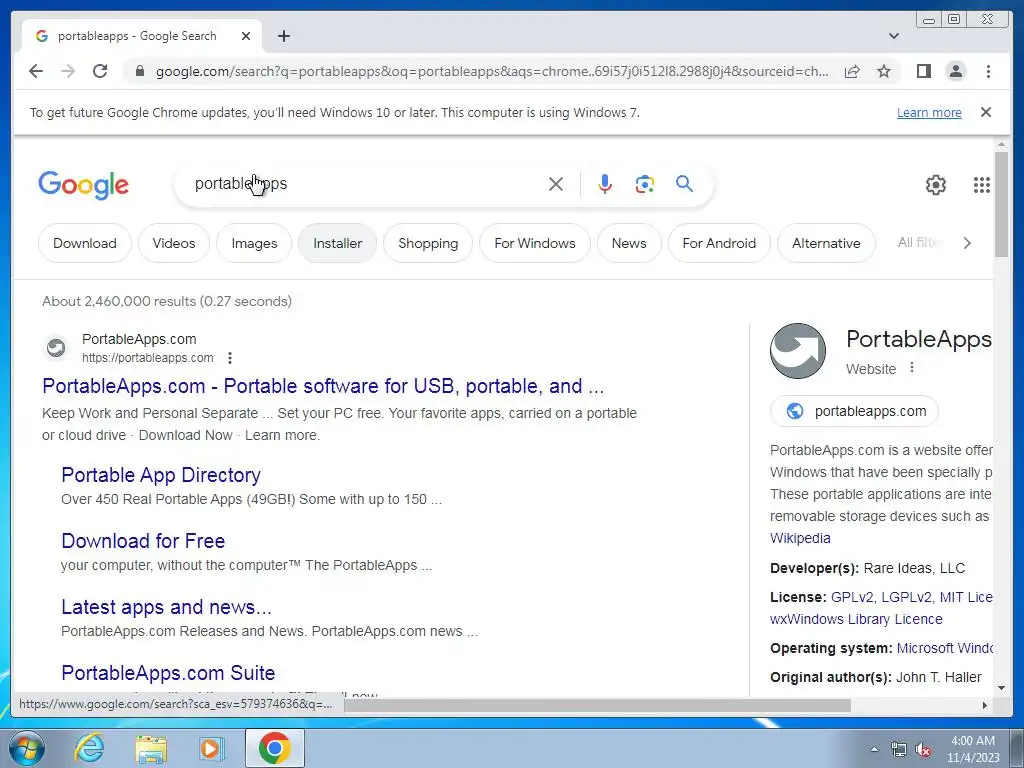Open the Chrome profile avatar

(x=955, y=71)
